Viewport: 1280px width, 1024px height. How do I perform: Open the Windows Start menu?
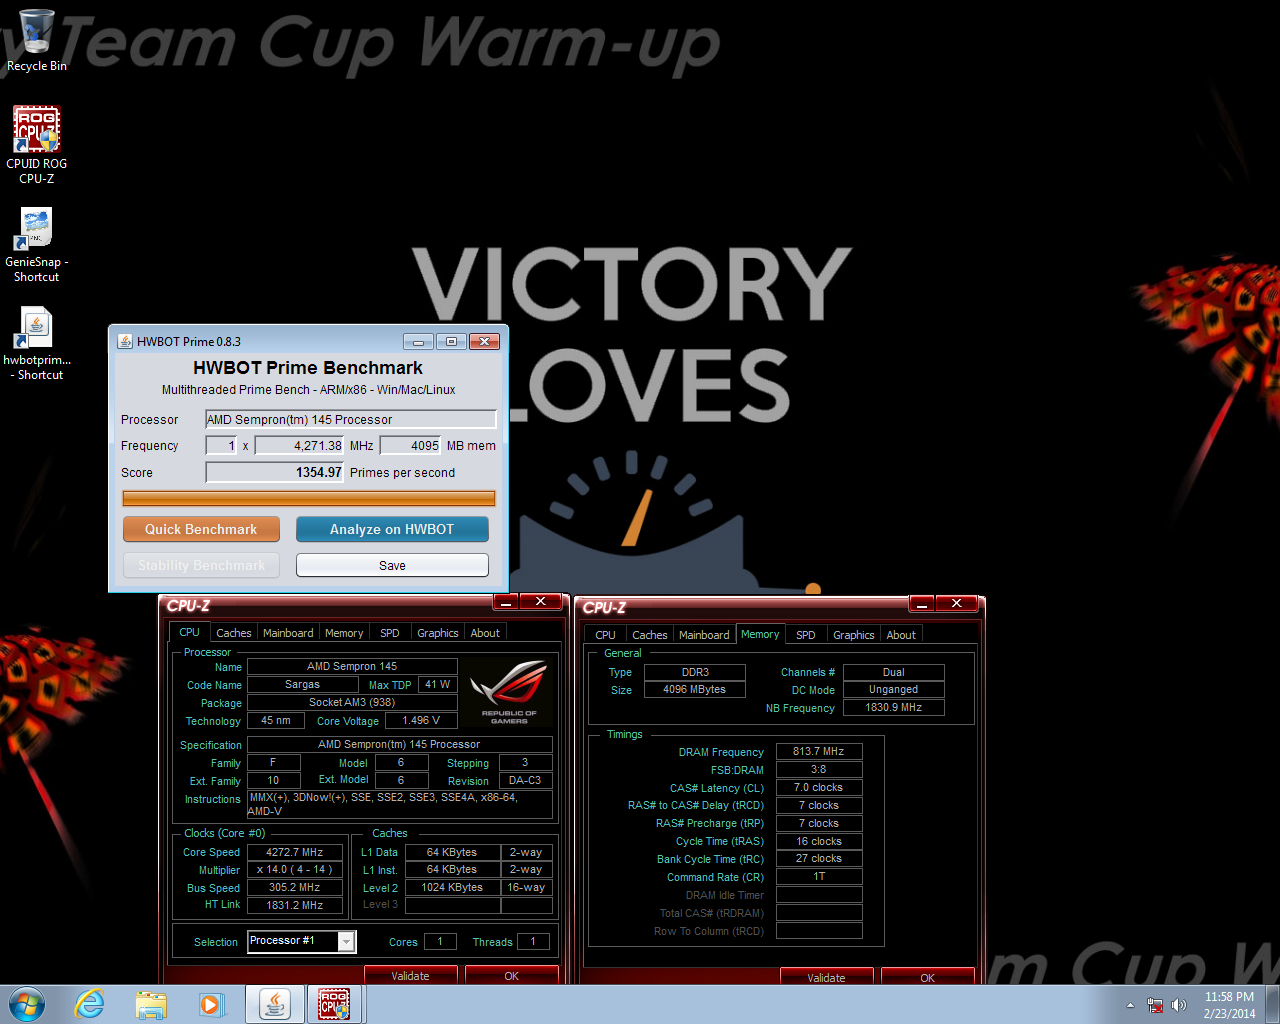27,1004
